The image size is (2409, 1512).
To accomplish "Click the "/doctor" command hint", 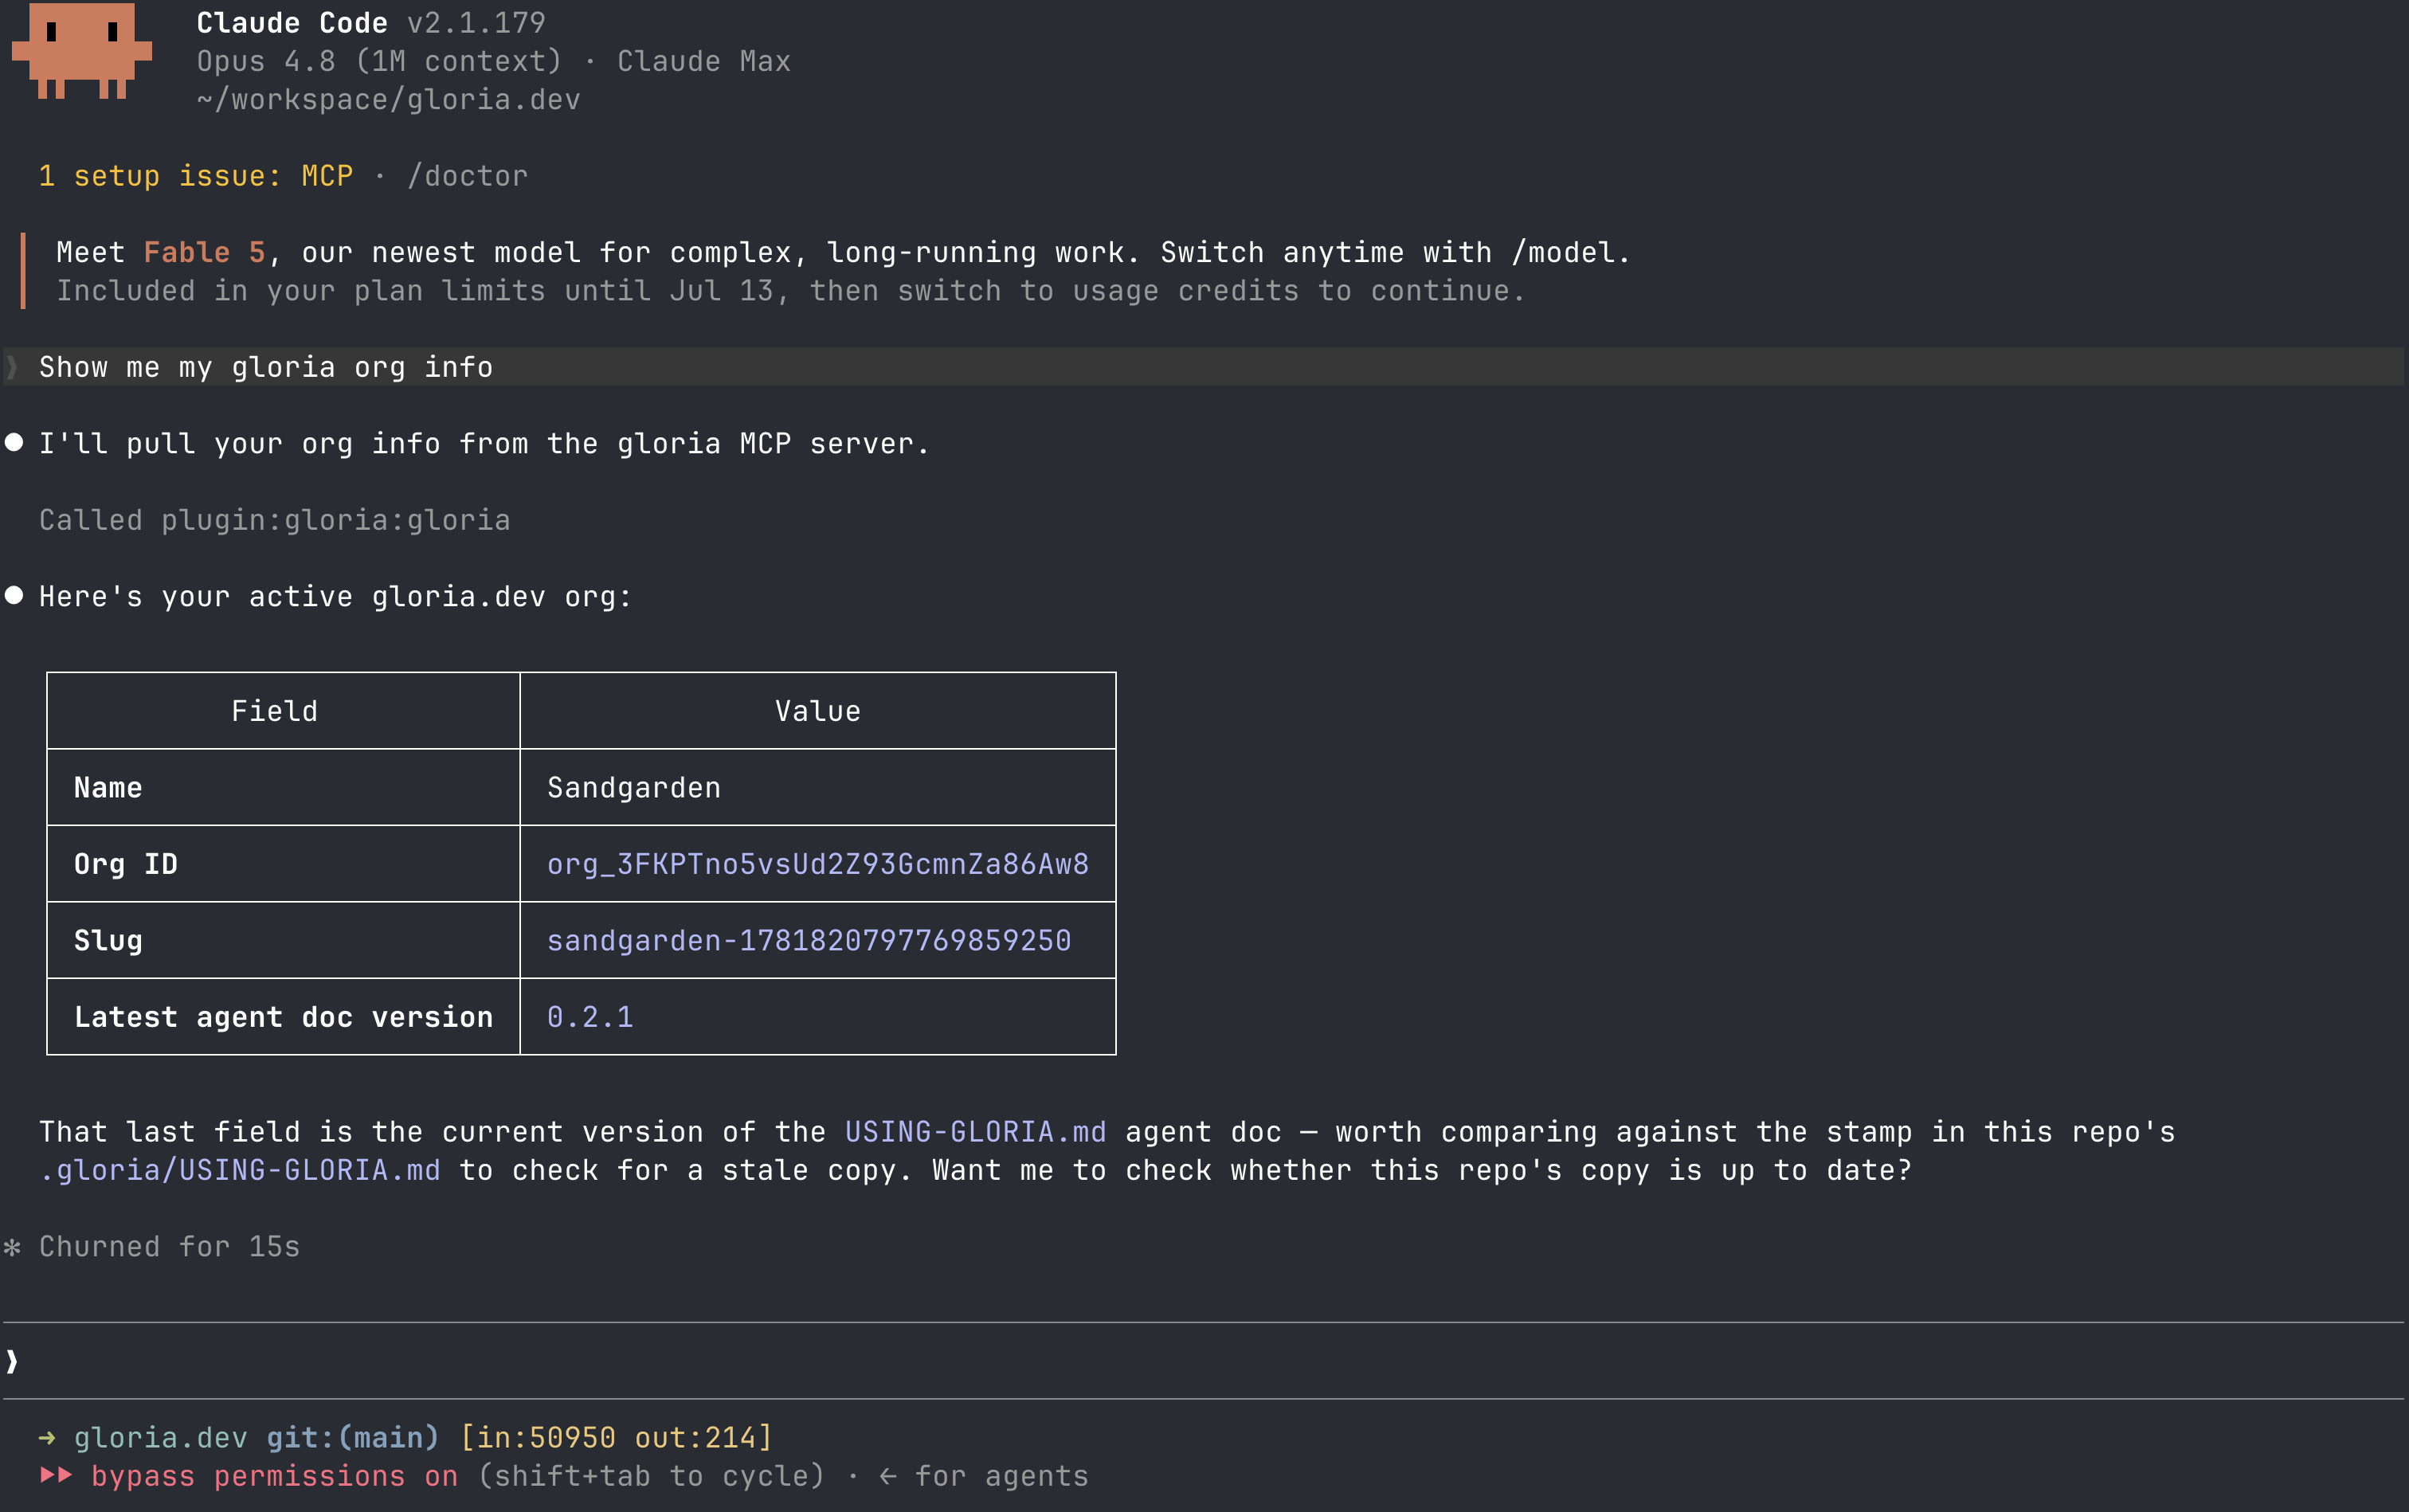I will point(467,176).
